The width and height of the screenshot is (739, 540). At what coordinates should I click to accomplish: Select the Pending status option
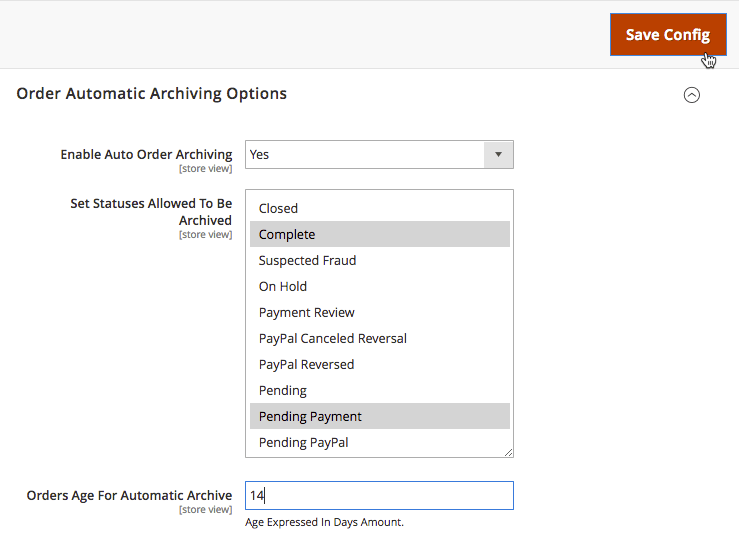[x=283, y=390]
